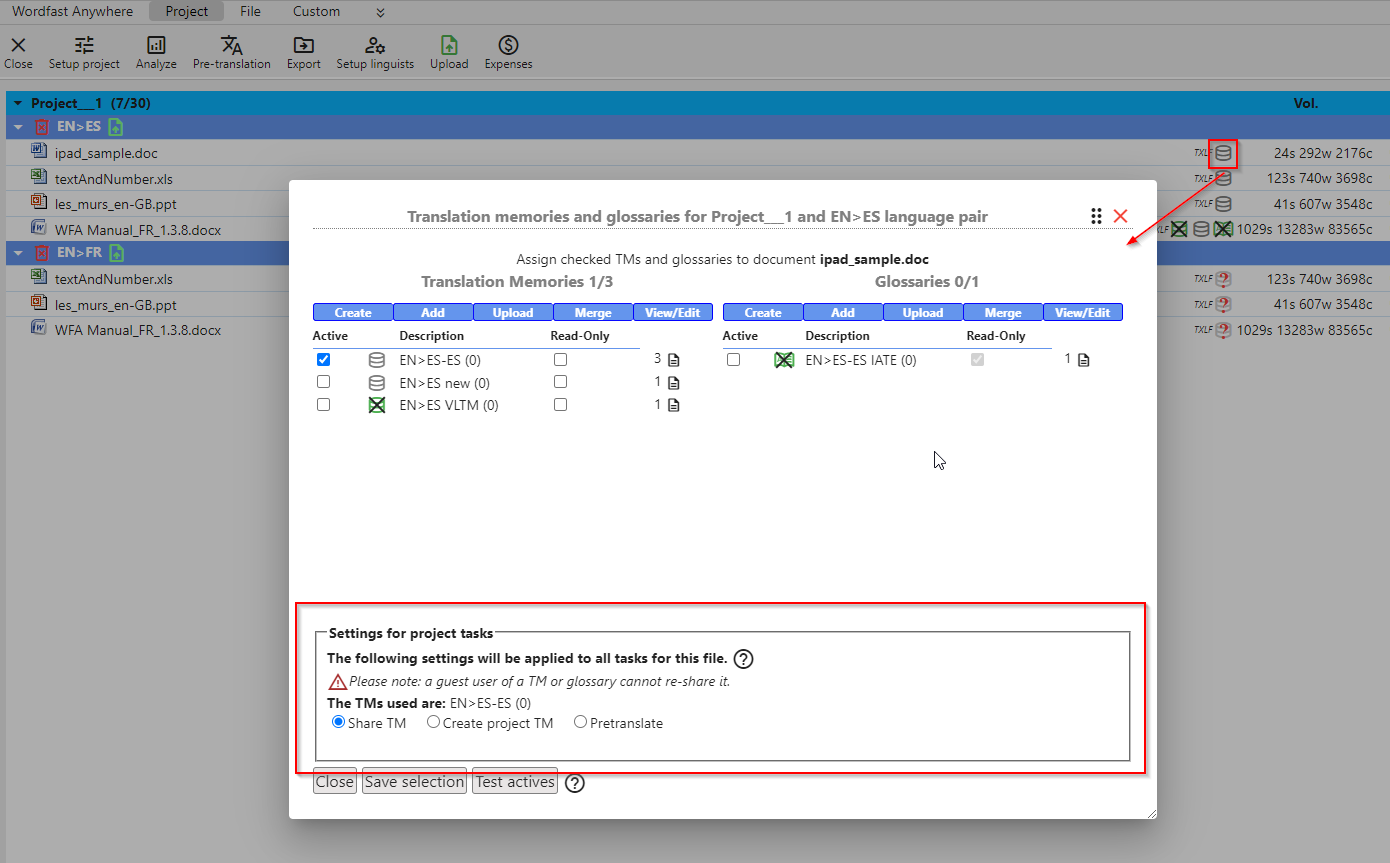Expand the double-chevron in the menu bar
This screenshot has height=863, width=1390.
point(380,12)
